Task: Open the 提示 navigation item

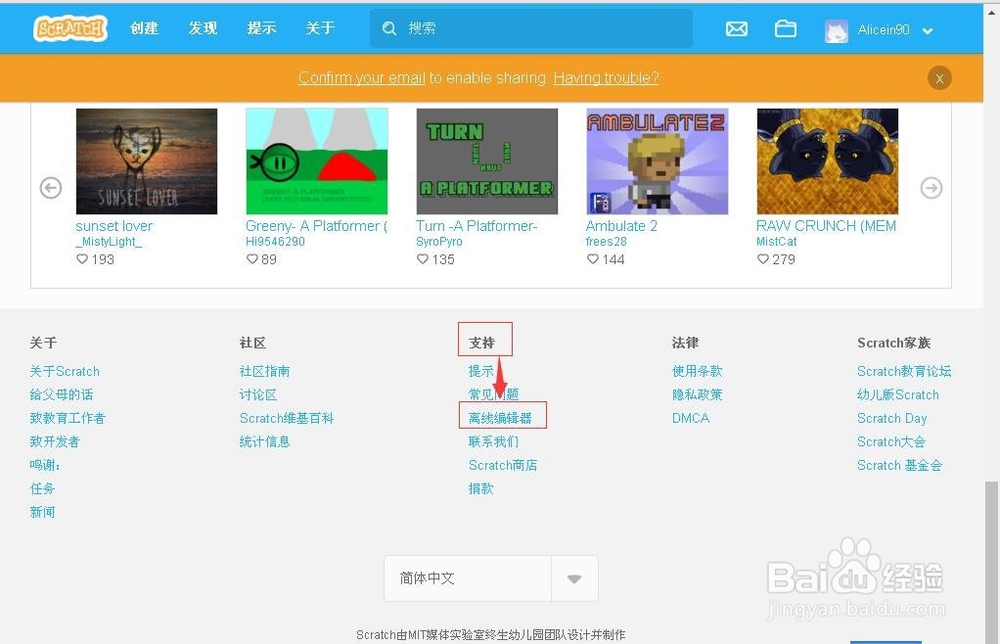Action: (x=261, y=28)
